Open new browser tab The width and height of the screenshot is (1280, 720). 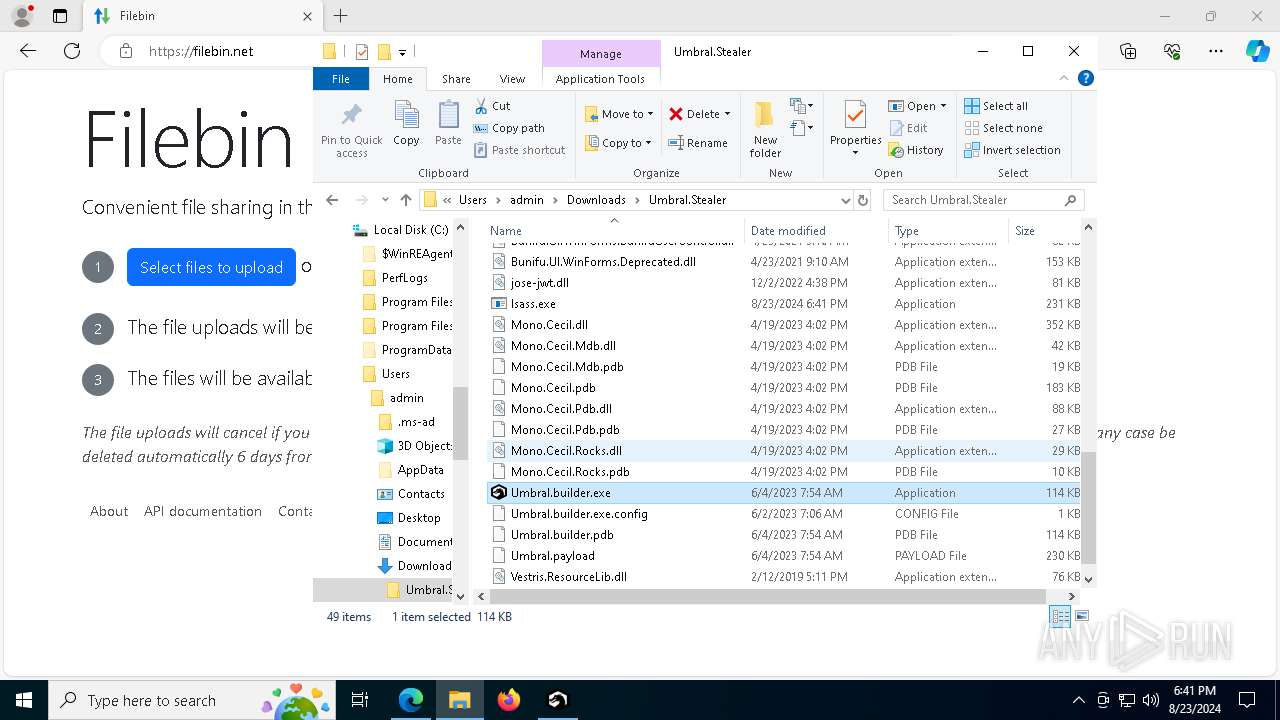[x=341, y=16]
